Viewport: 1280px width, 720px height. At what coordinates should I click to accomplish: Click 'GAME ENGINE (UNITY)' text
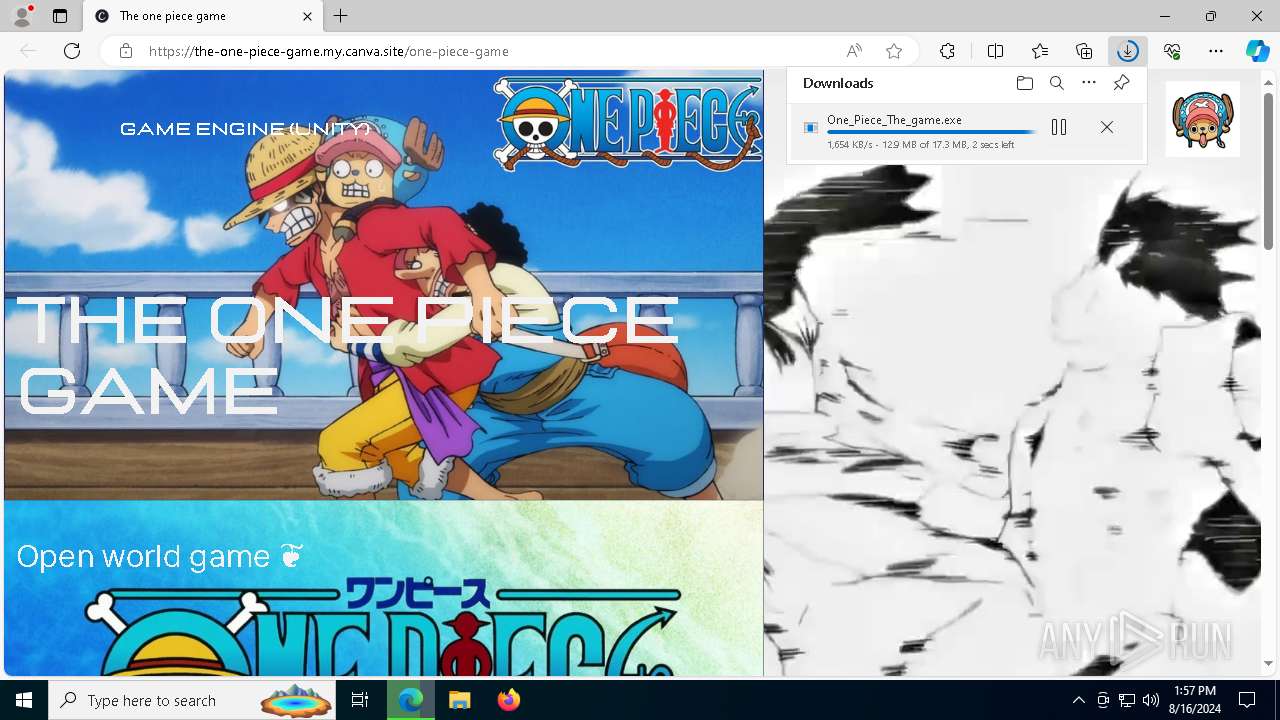pos(245,129)
